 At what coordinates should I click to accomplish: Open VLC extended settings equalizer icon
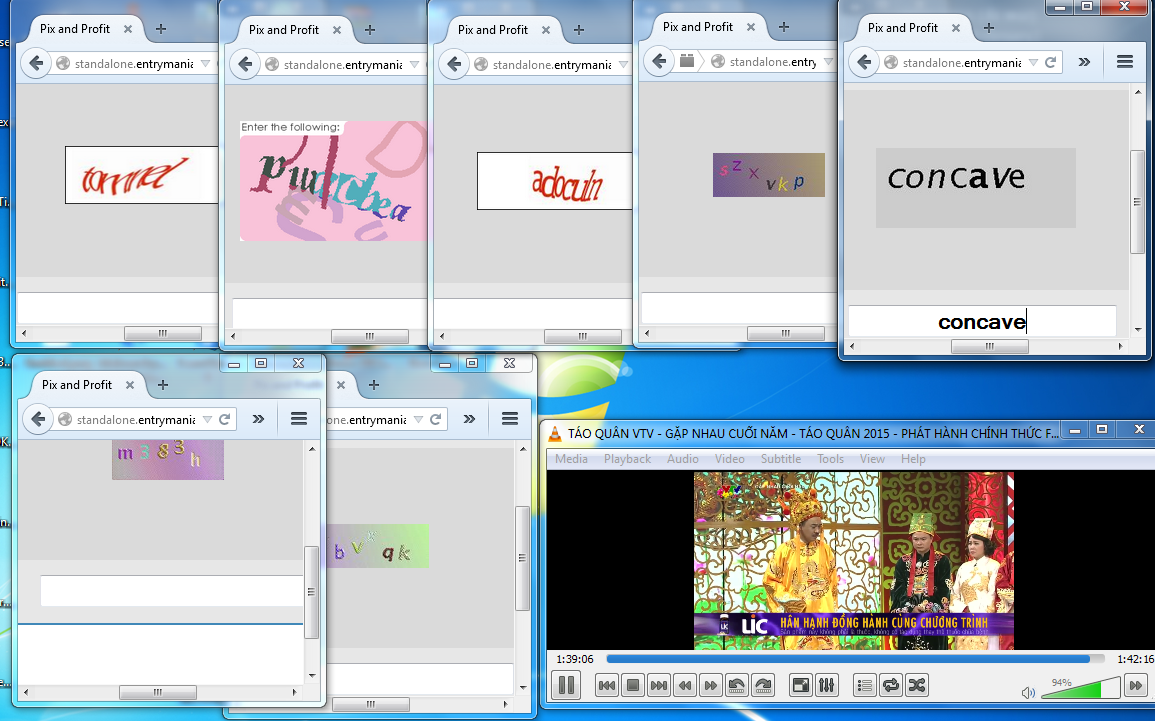(827, 685)
